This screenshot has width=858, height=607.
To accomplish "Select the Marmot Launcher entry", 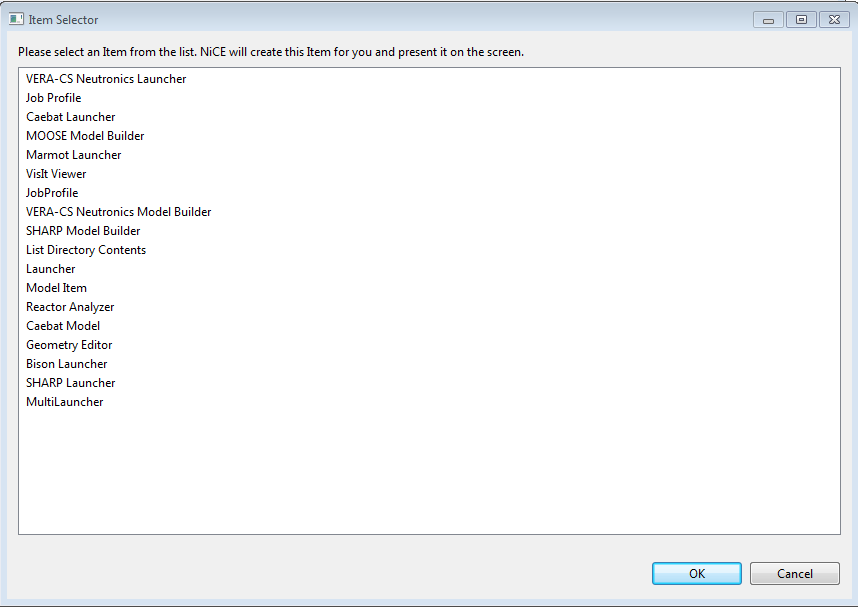I will [x=74, y=155].
